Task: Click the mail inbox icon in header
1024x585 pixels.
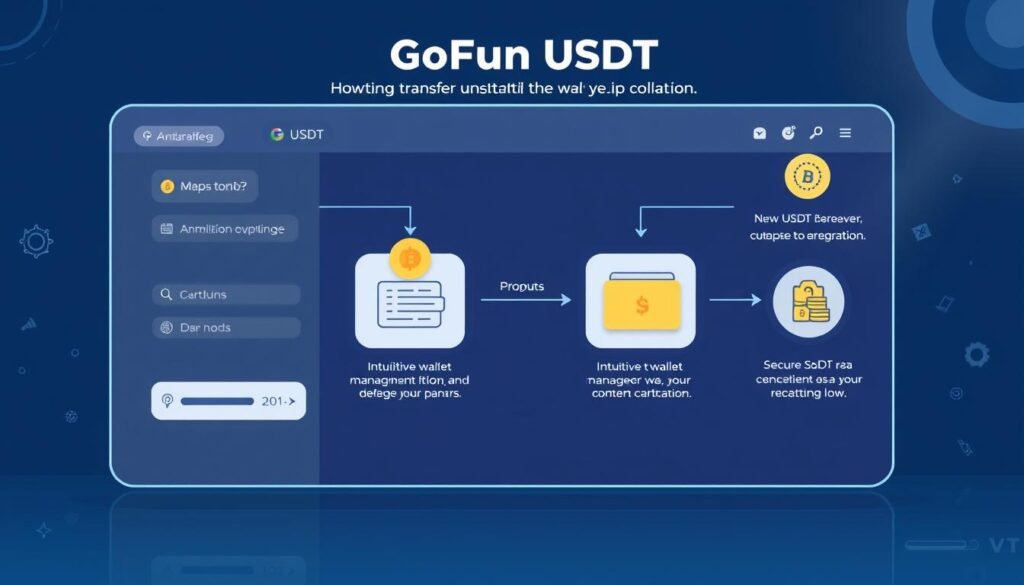Action: point(760,133)
